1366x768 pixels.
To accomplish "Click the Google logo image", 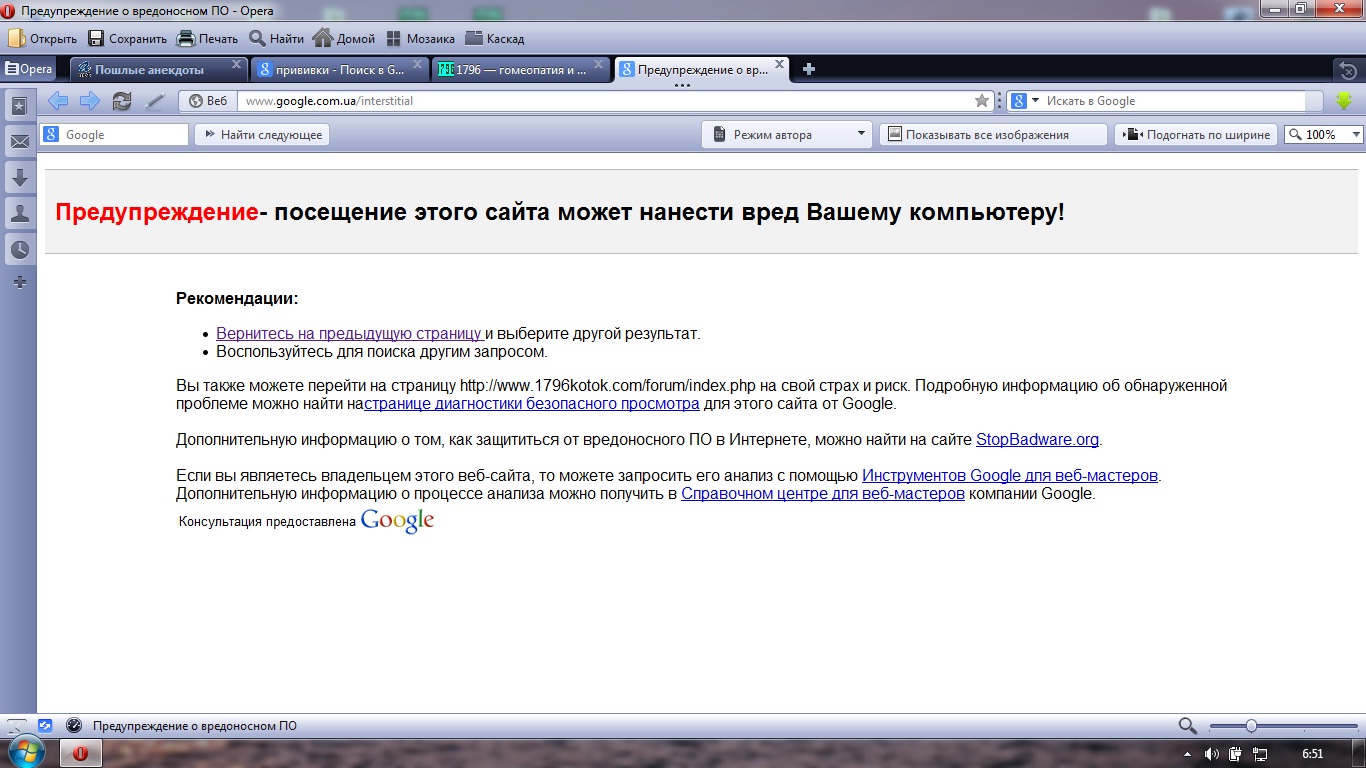I will click(397, 521).
